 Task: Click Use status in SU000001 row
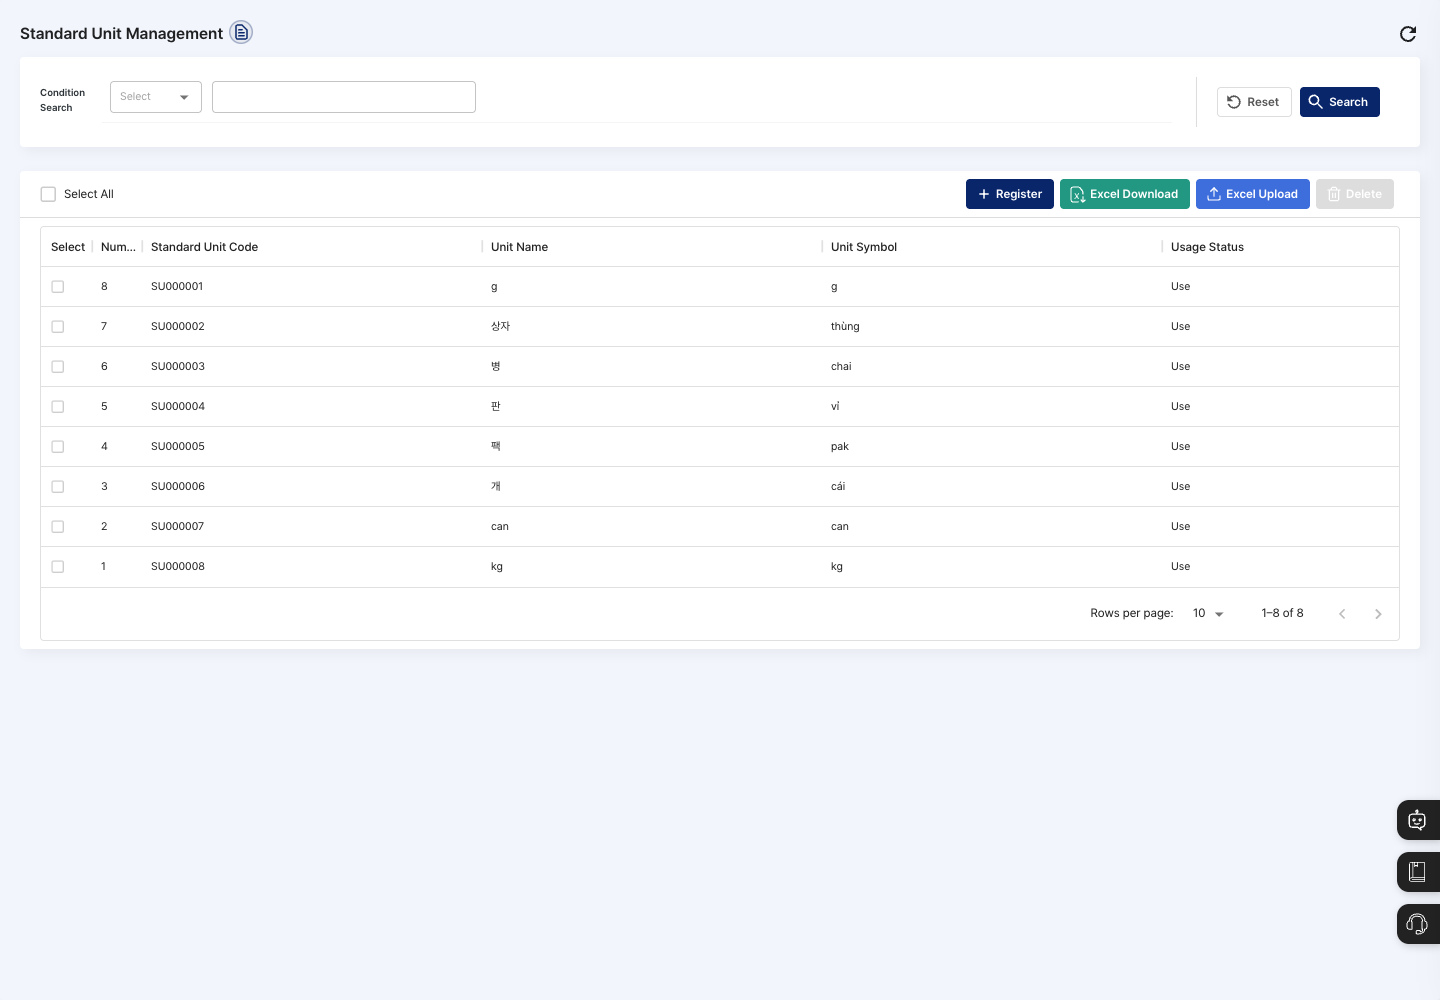coord(1181,287)
